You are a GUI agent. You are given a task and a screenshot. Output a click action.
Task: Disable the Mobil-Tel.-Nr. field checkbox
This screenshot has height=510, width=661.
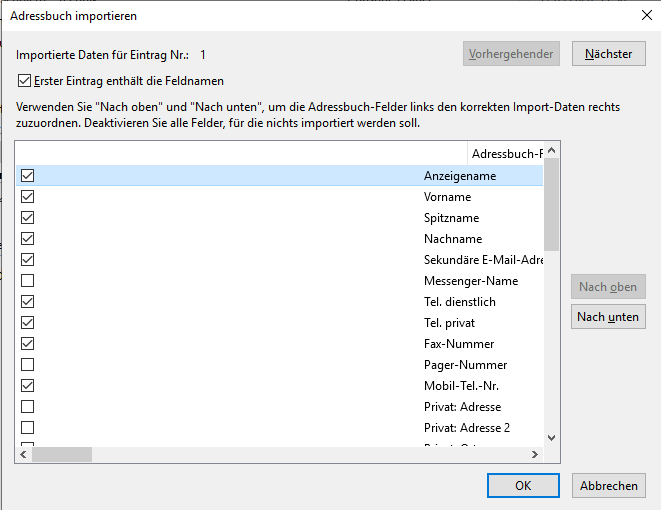27,386
